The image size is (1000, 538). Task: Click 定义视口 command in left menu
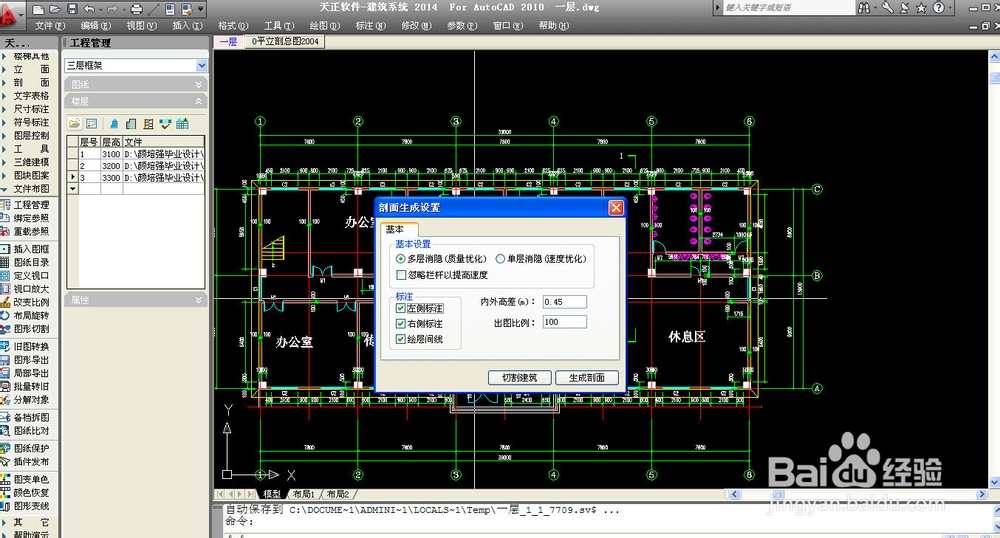click(31, 275)
